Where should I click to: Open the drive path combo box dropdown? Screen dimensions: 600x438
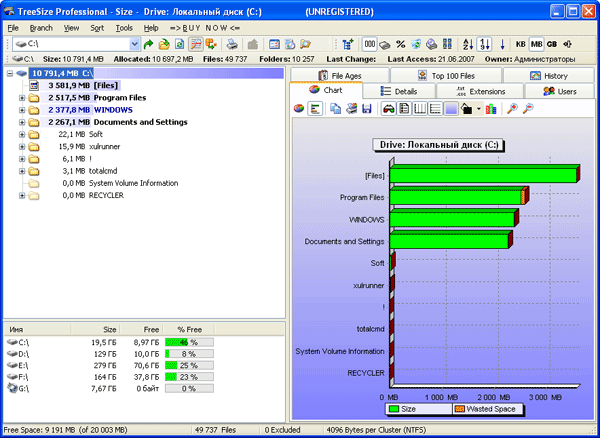[132, 44]
